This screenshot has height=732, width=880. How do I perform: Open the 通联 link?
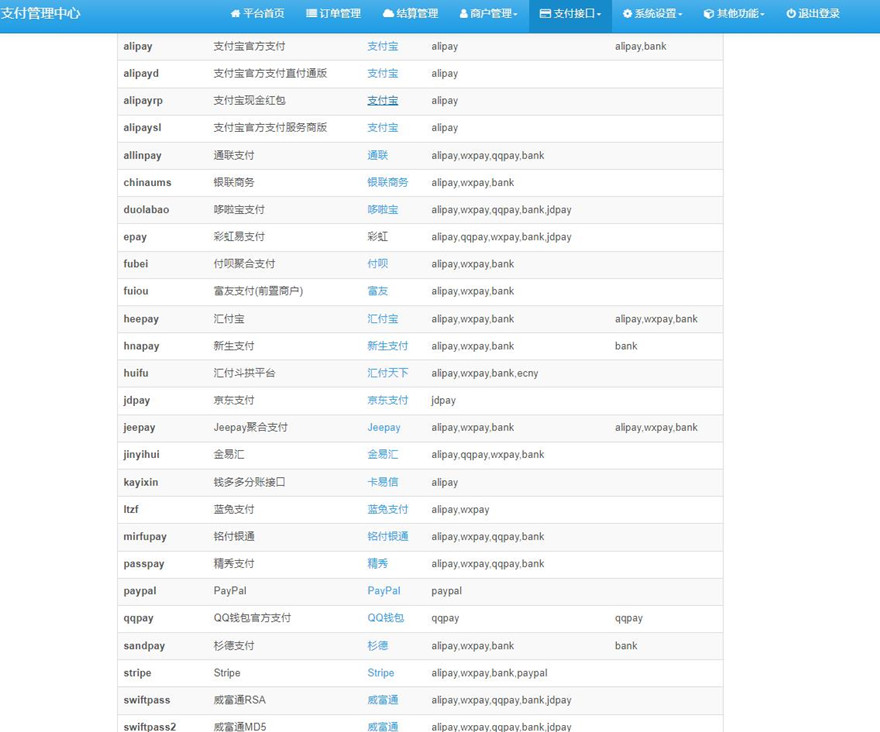[378, 155]
